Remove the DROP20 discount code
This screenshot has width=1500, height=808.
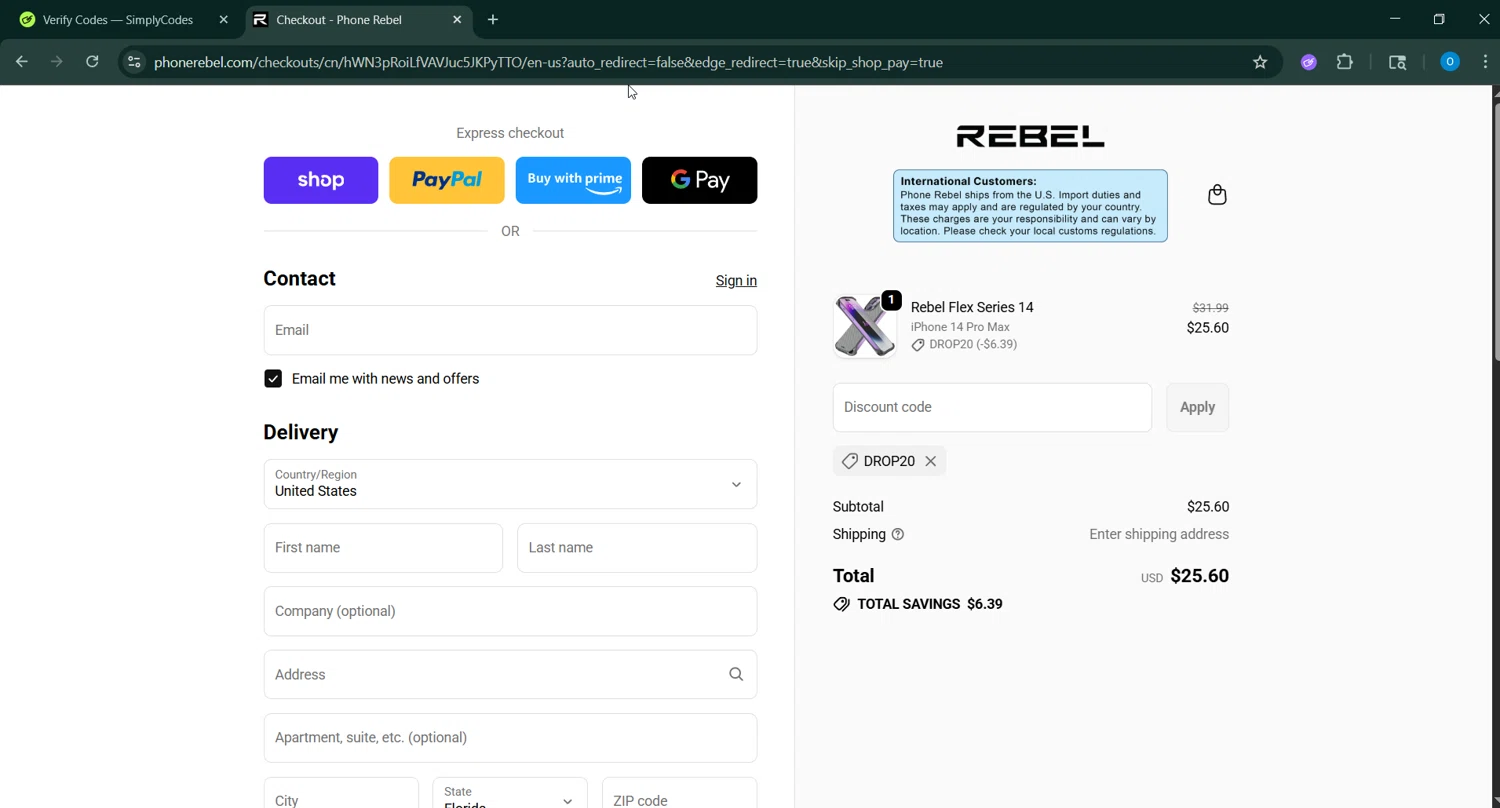[931, 461]
